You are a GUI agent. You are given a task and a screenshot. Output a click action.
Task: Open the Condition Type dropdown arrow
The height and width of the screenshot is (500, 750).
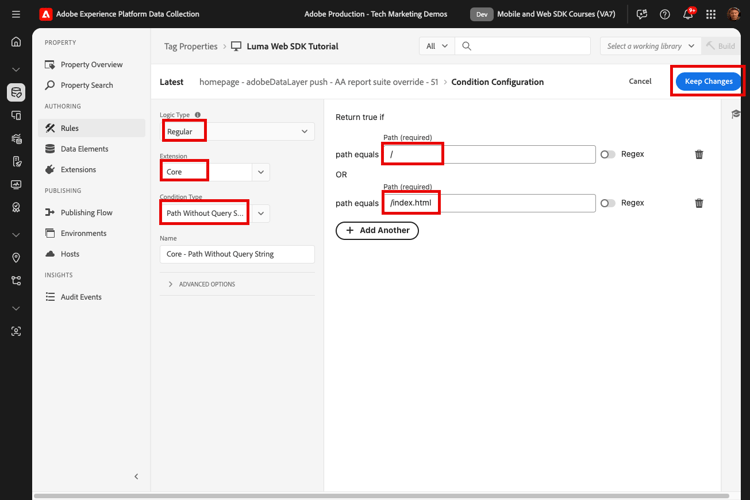(261, 213)
